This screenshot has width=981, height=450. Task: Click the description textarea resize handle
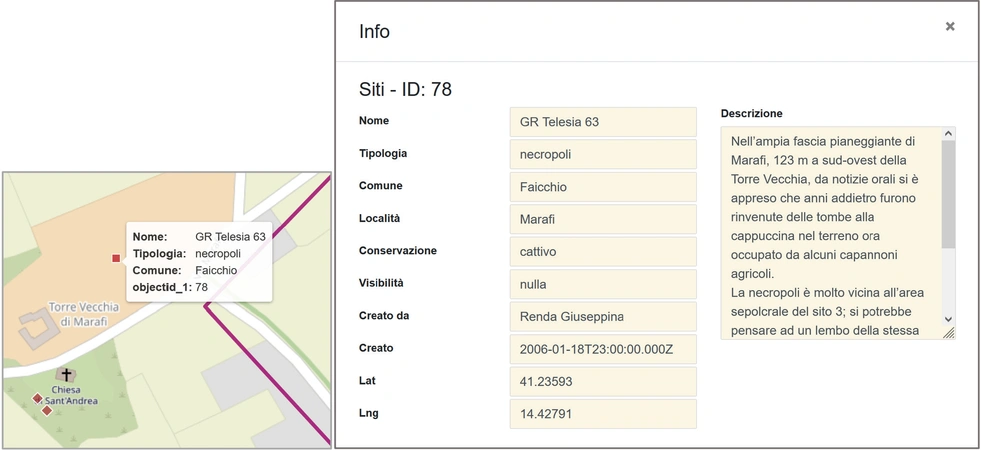[x=948, y=333]
